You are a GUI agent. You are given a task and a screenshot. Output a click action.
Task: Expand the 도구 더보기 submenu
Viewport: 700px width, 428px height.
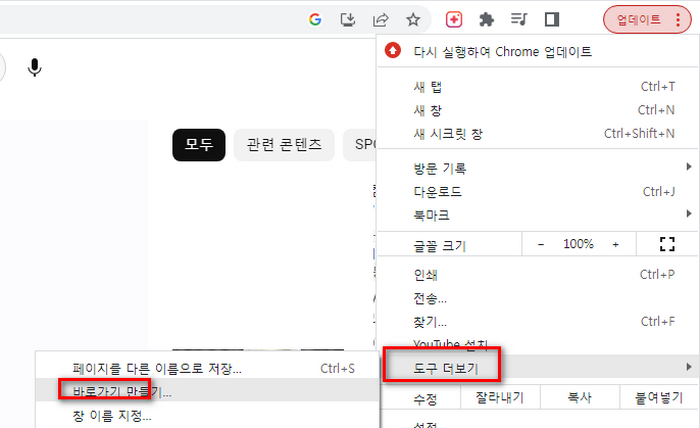coord(538,368)
